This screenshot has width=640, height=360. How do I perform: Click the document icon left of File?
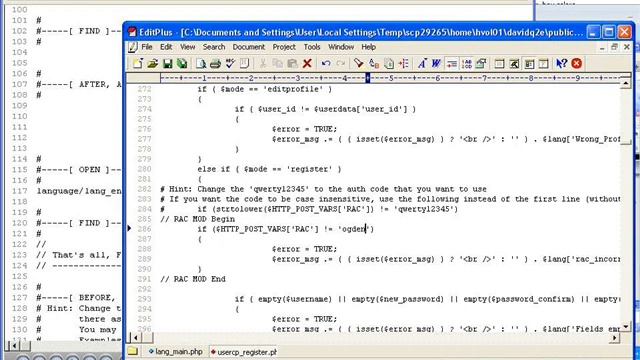(x=133, y=47)
